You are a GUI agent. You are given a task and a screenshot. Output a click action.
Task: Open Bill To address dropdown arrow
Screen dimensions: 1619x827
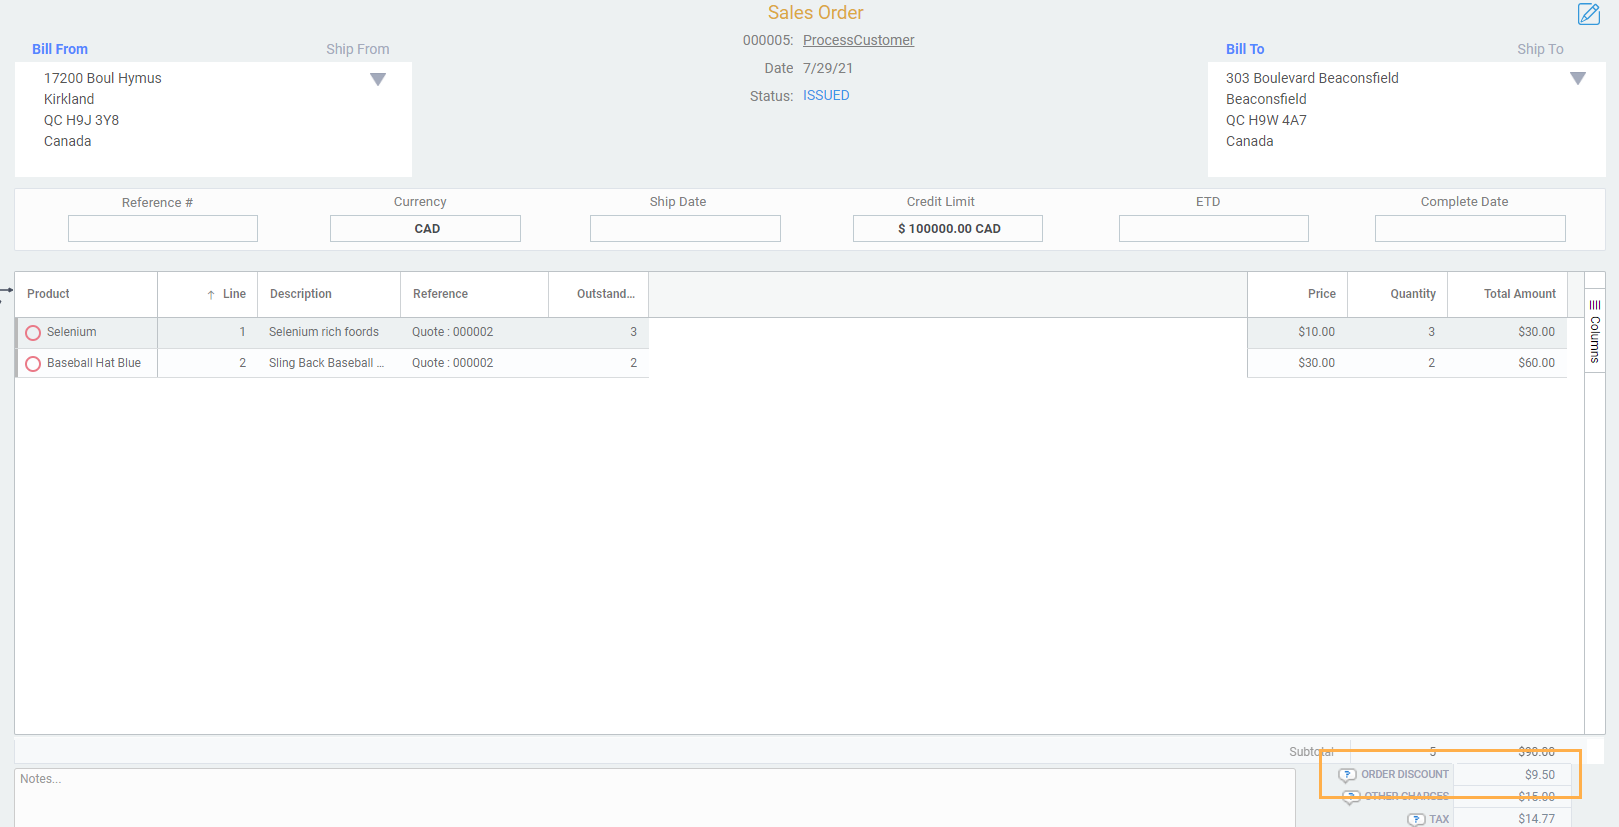pyautogui.click(x=1578, y=78)
